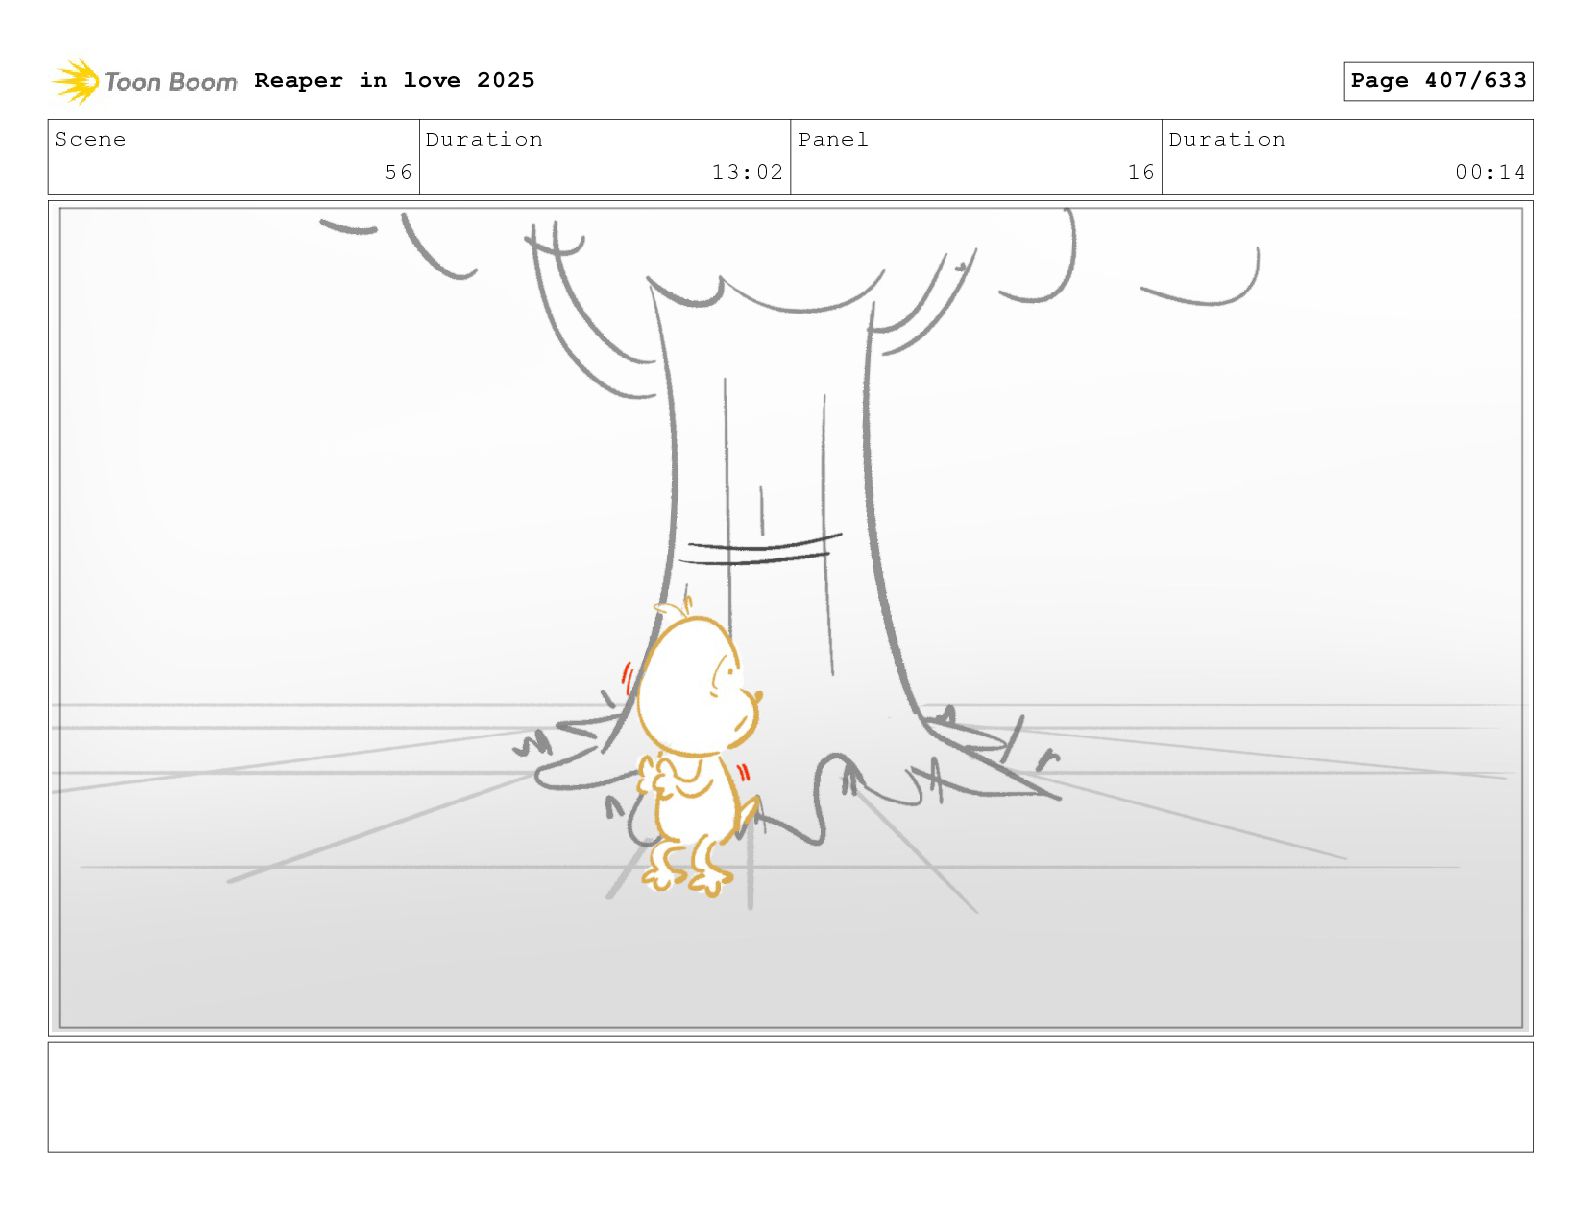1584x1224 pixels.
Task: Select the scene duration value '13:02'
Action: tap(747, 172)
